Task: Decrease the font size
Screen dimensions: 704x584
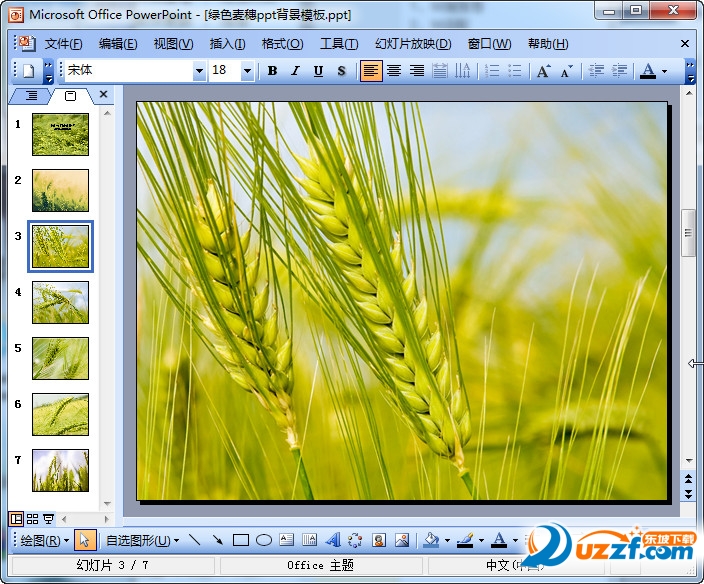Action: pos(567,71)
